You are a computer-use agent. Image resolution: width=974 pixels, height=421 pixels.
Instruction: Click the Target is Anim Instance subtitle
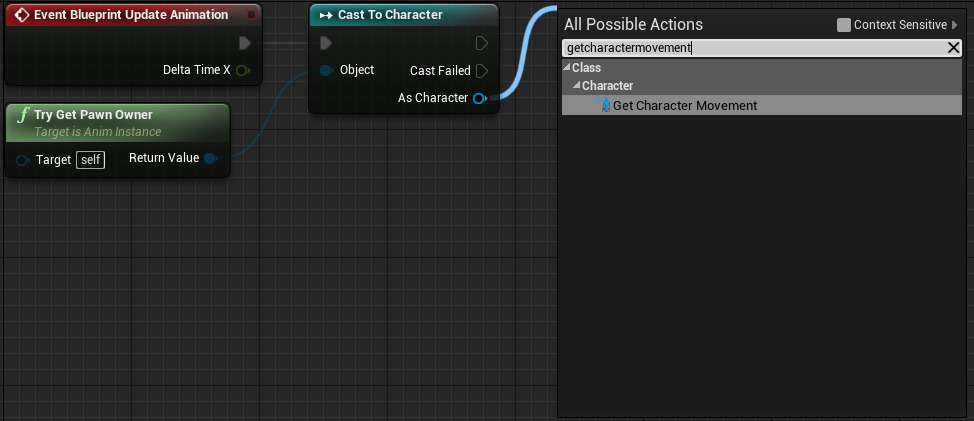coord(98,132)
